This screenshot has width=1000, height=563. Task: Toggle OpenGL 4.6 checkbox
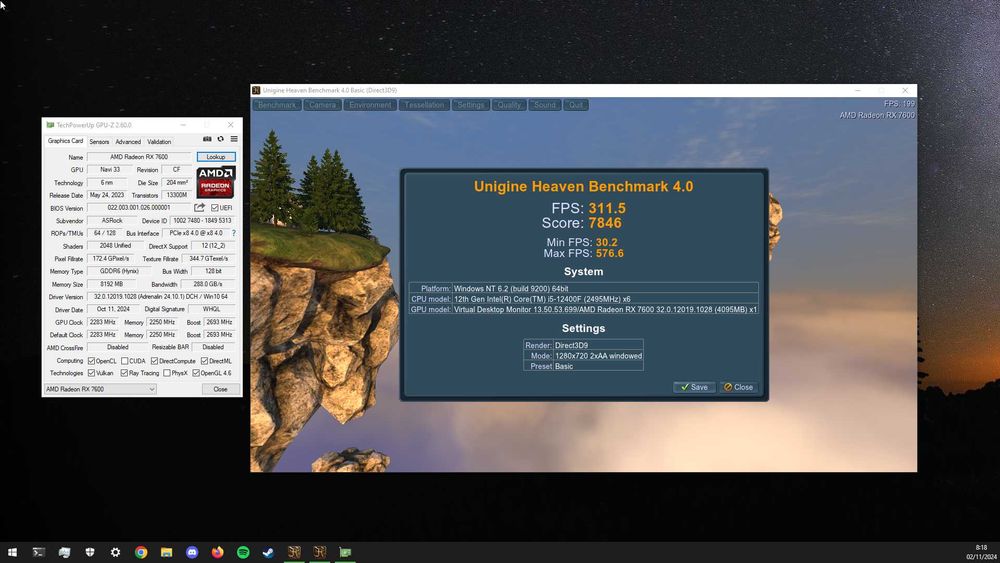[x=196, y=373]
